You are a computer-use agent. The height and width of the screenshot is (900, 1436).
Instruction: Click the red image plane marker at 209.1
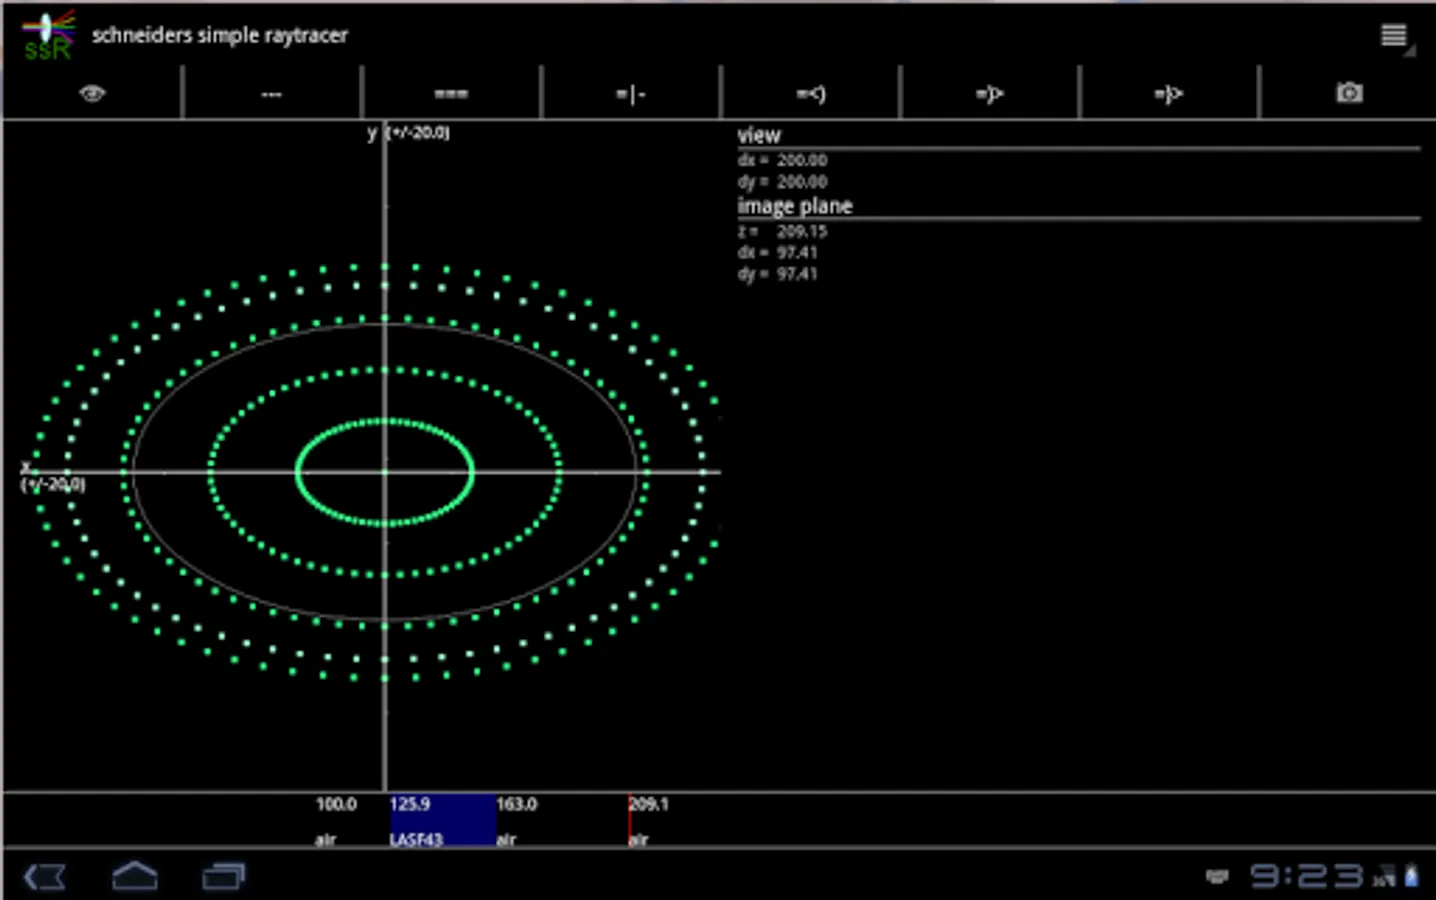coord(631,821)
